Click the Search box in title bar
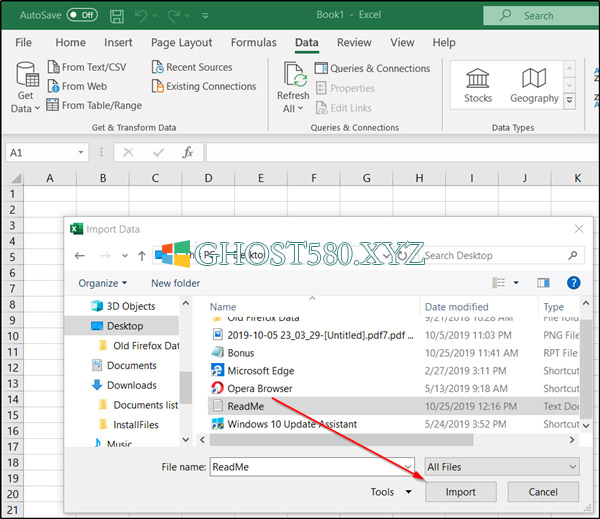600x519 pixels. [x=541, y=16]
